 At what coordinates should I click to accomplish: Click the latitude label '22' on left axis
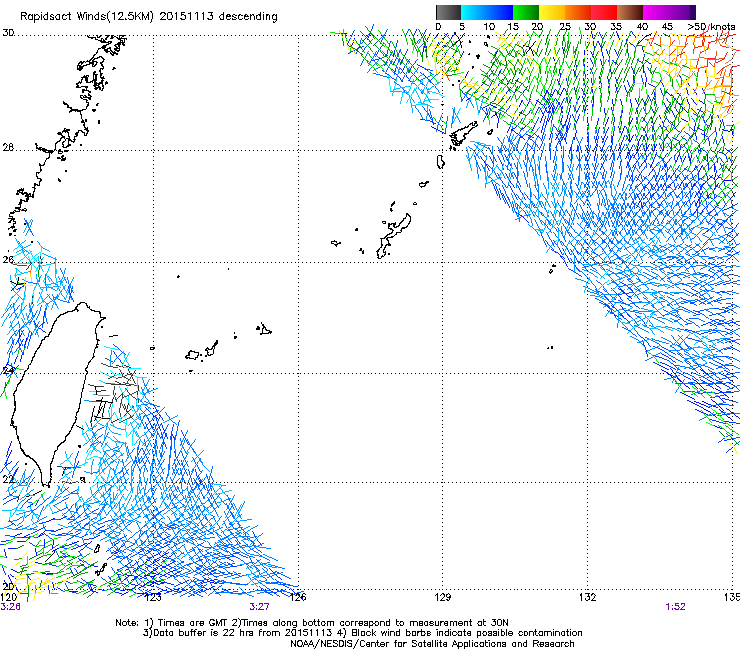coord(8,480)
